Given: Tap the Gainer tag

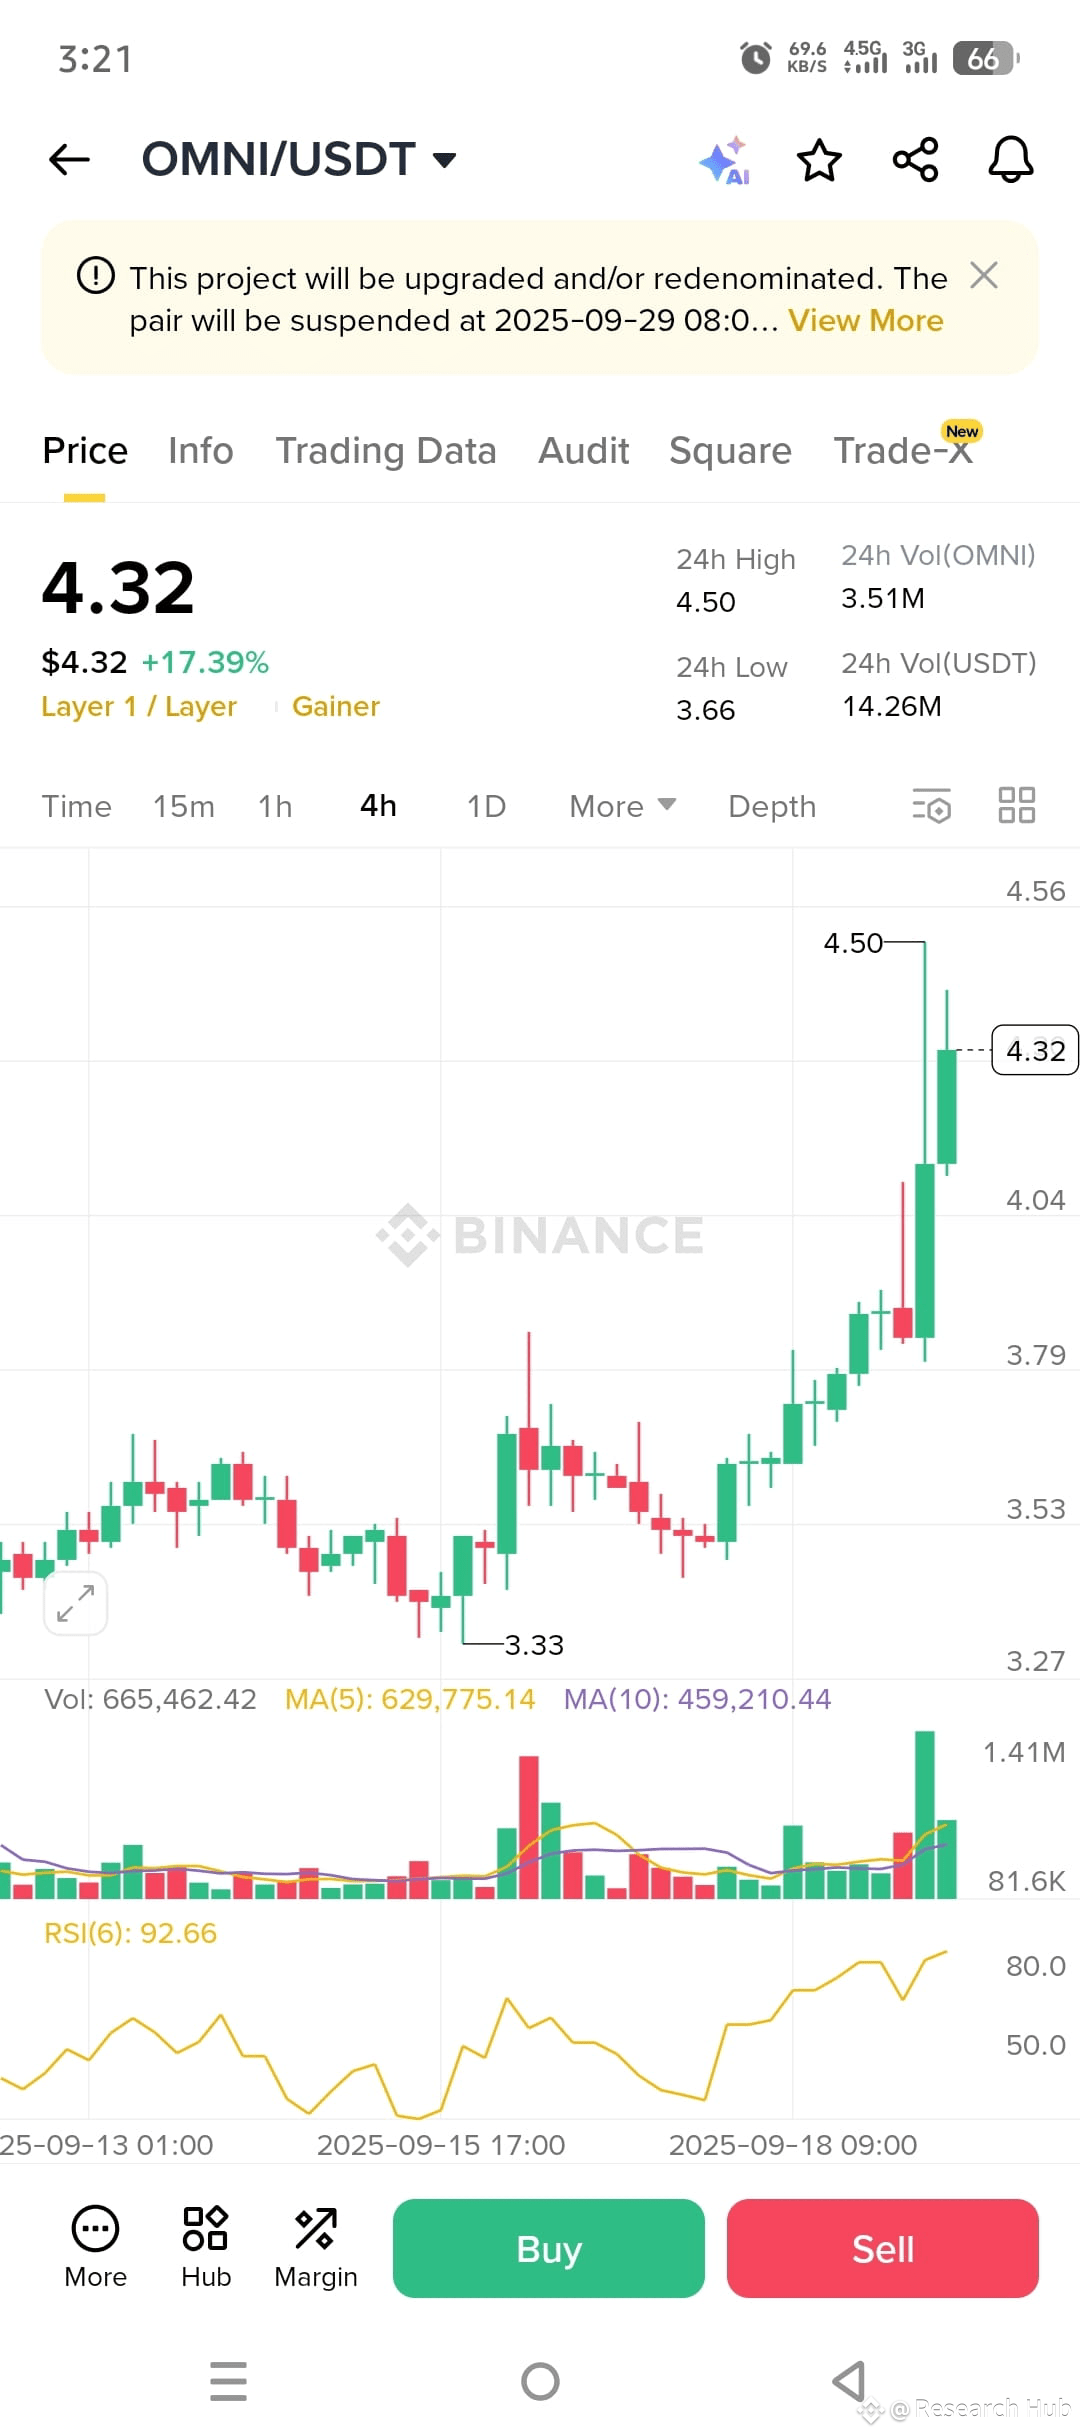Looking at the screenshot, I should (x=336, y=706).
